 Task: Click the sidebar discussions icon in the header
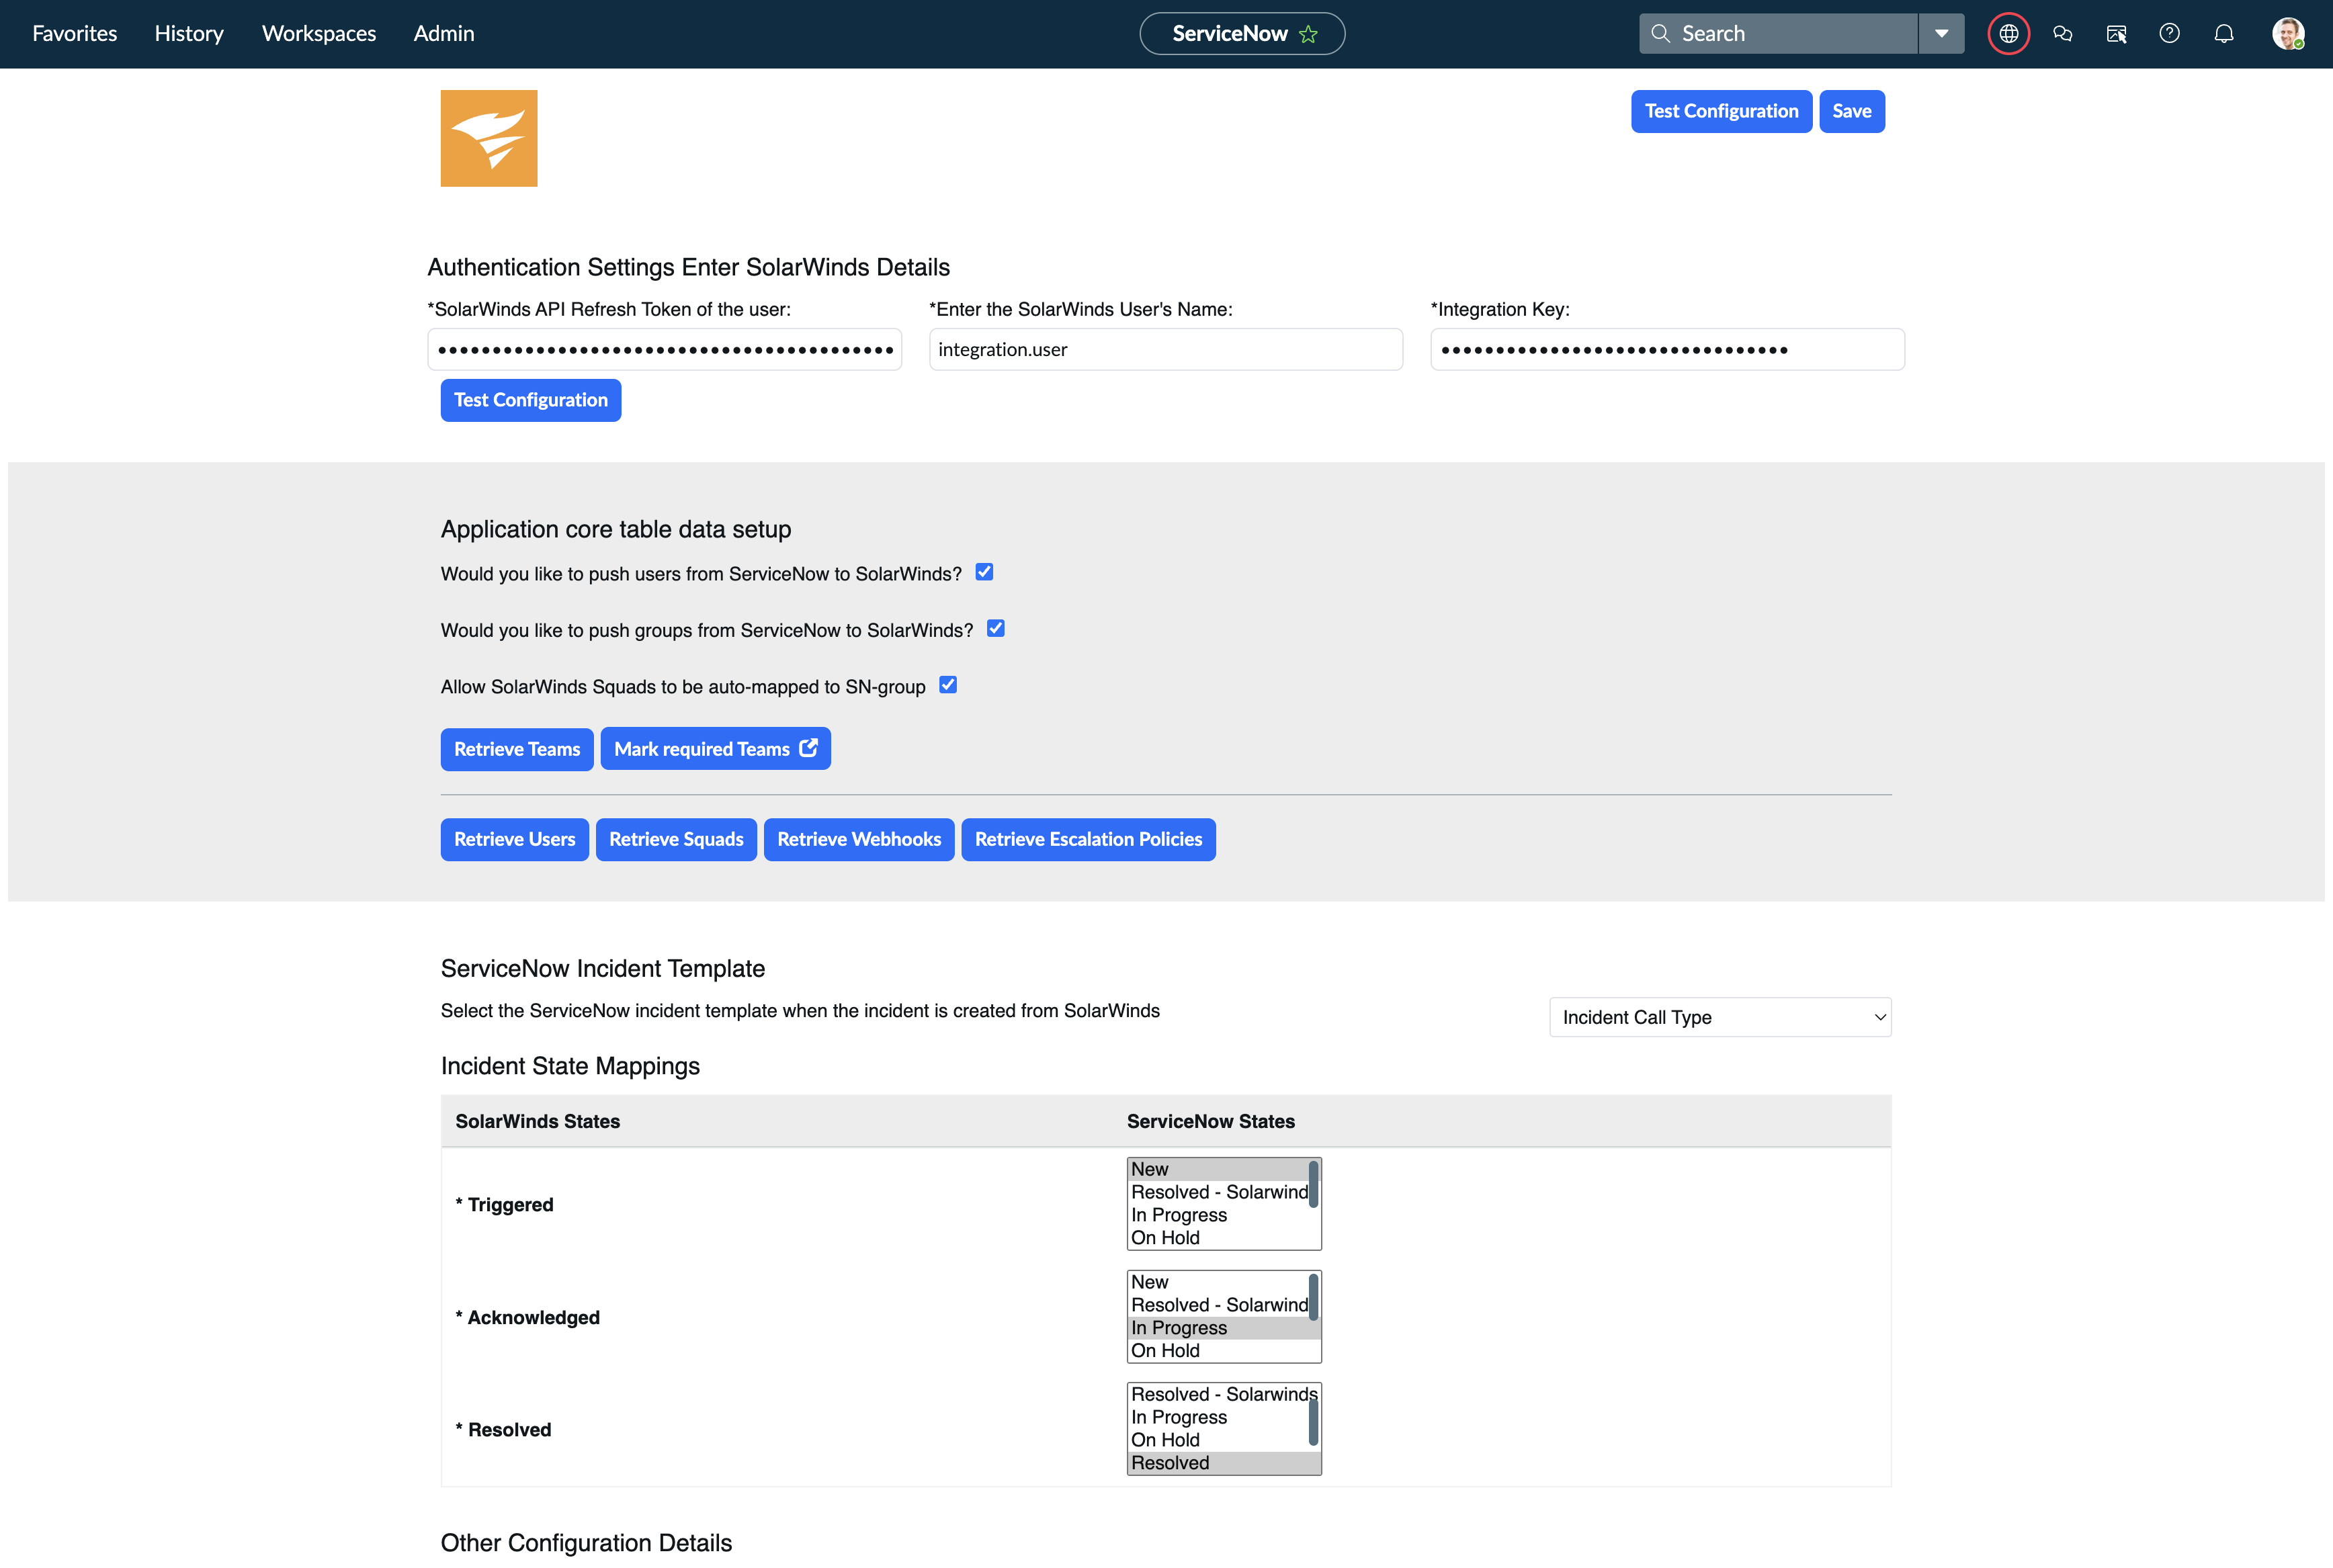click(2116, 34)
